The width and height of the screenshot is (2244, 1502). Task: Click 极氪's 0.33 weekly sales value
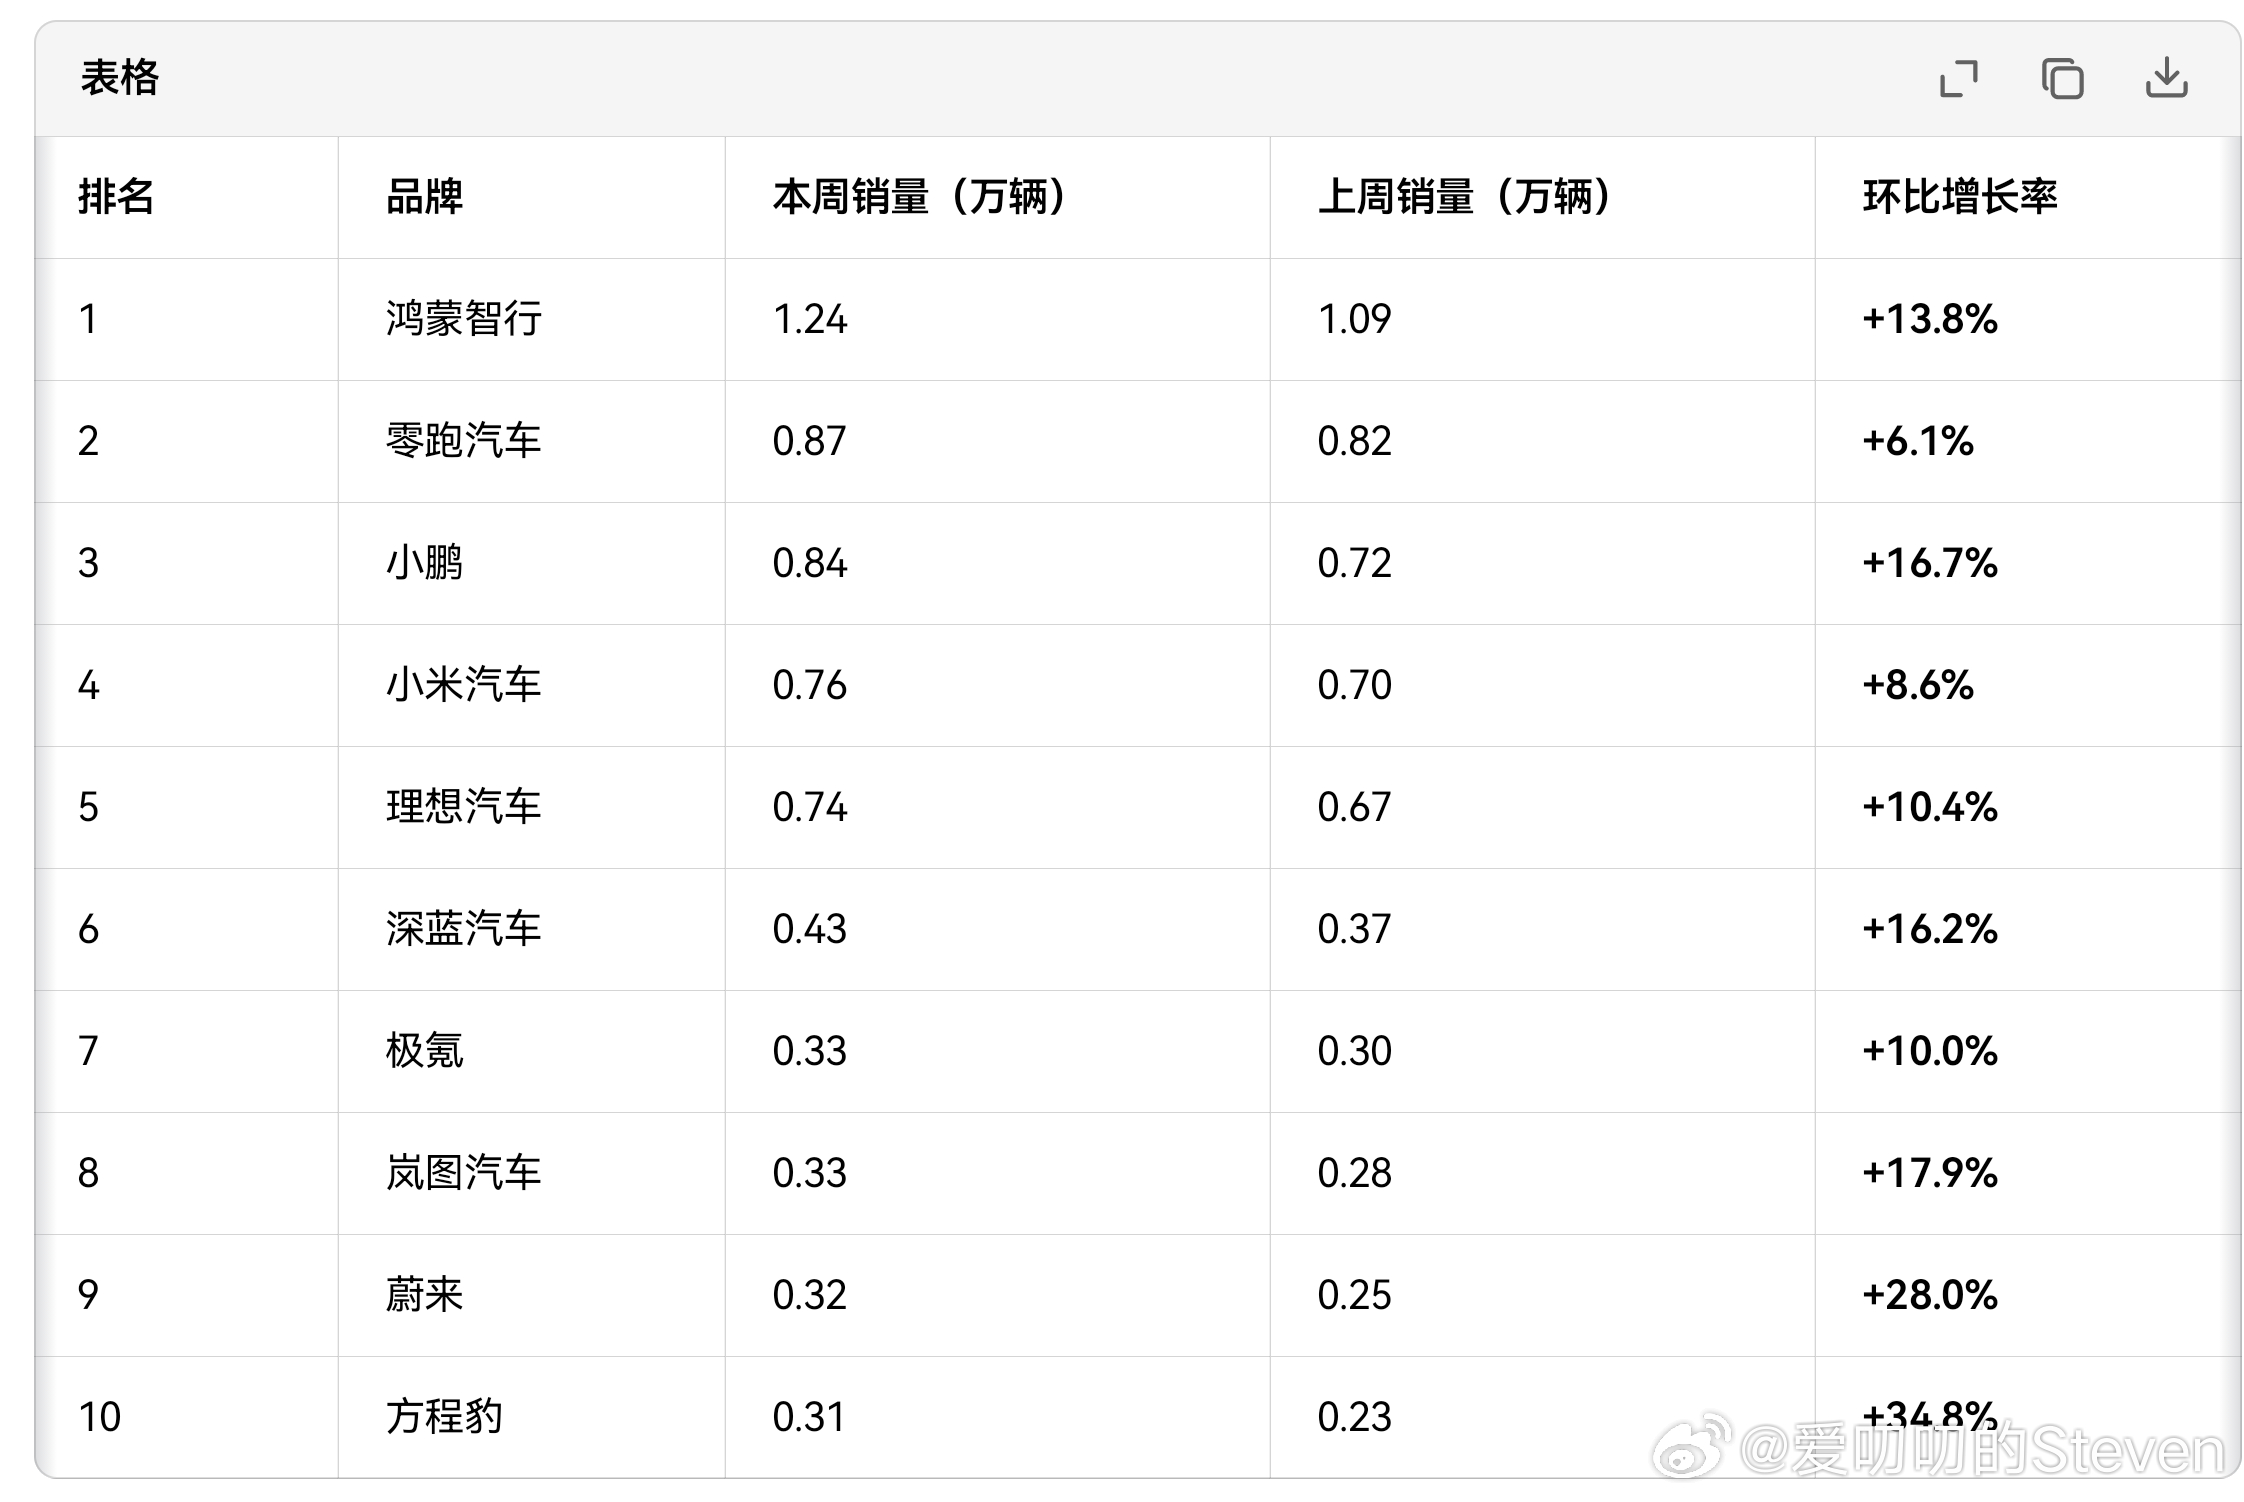[x=810, y=1051]
